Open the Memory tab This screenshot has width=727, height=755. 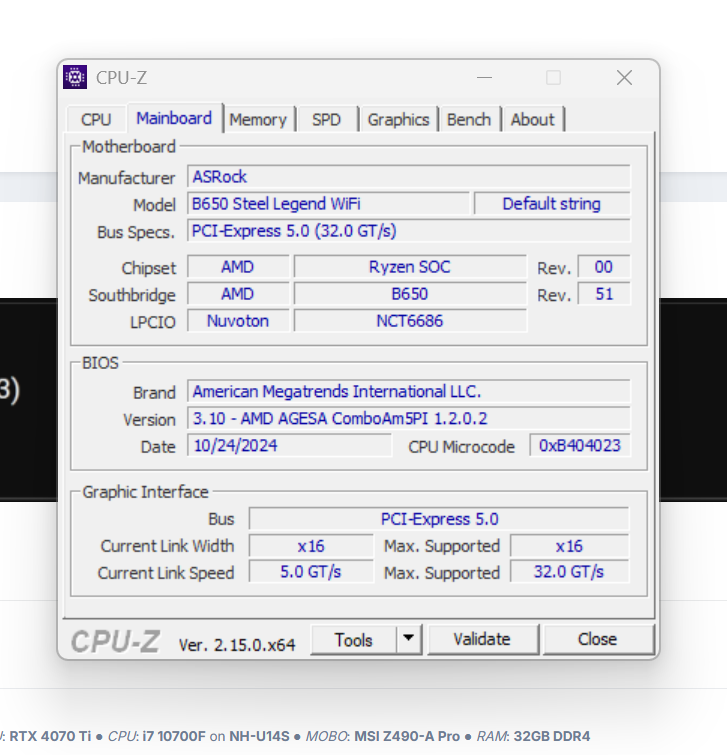[258, 119]
